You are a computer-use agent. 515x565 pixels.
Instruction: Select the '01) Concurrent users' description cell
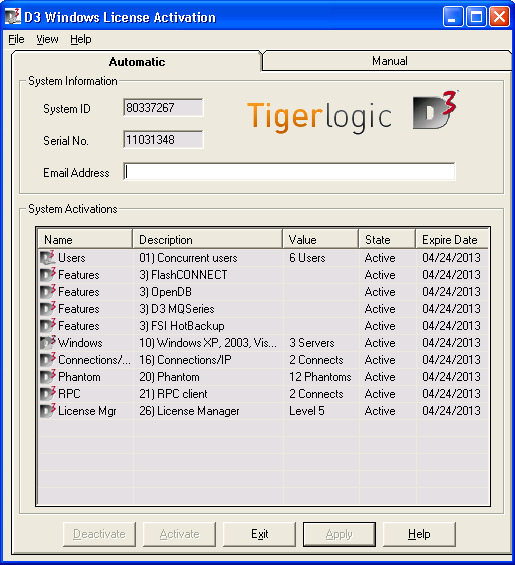(x=208, y=258)
